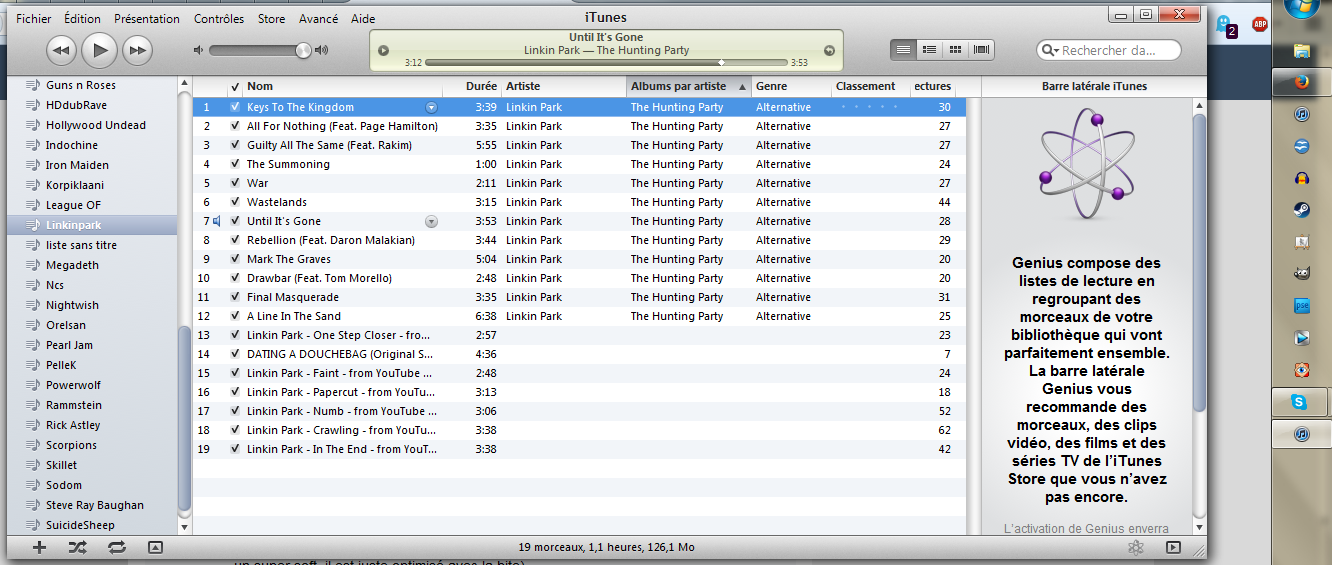
Task: Sort by Nom column header
Action: (343, 87)
